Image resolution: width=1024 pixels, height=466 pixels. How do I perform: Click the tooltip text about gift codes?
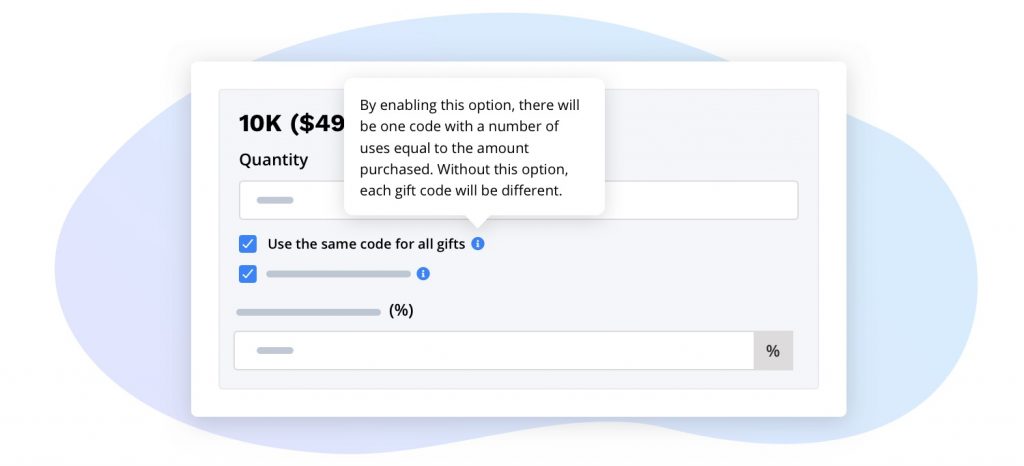pyautogui.click(x=470, y=147)
